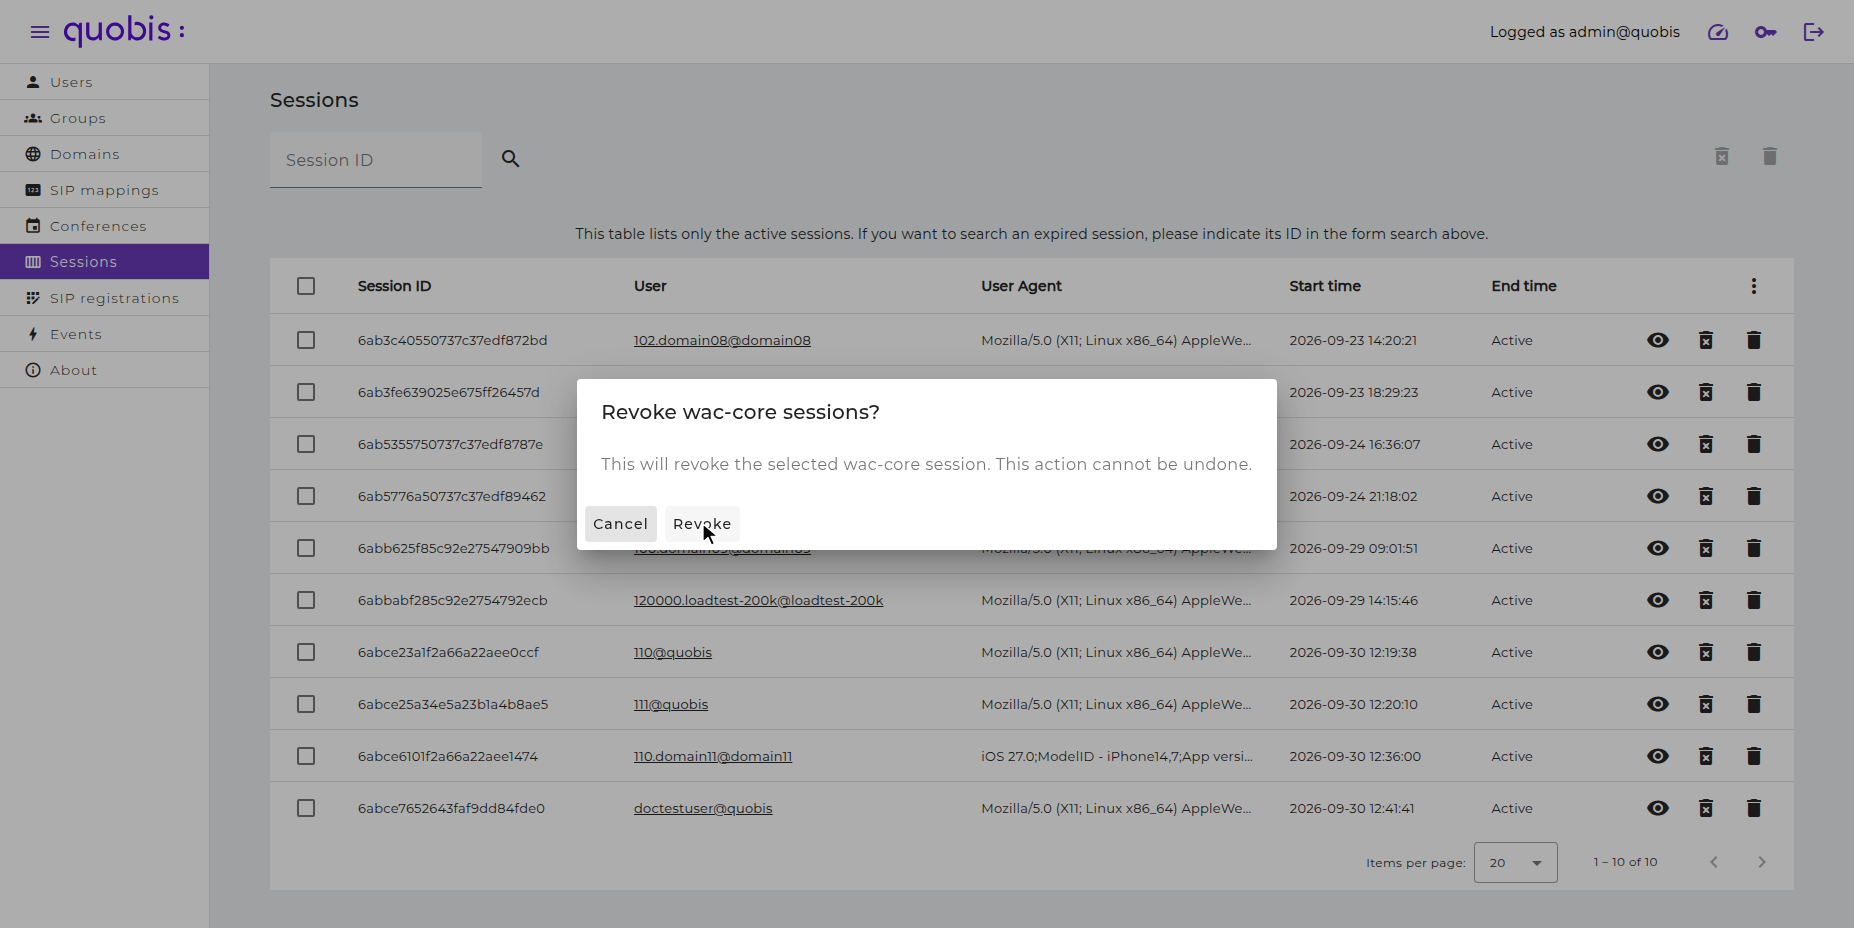Viewport: 1854px width, 928px height.
Task: Click the delete selected sessions toolbar icon
Action: 1770,156
